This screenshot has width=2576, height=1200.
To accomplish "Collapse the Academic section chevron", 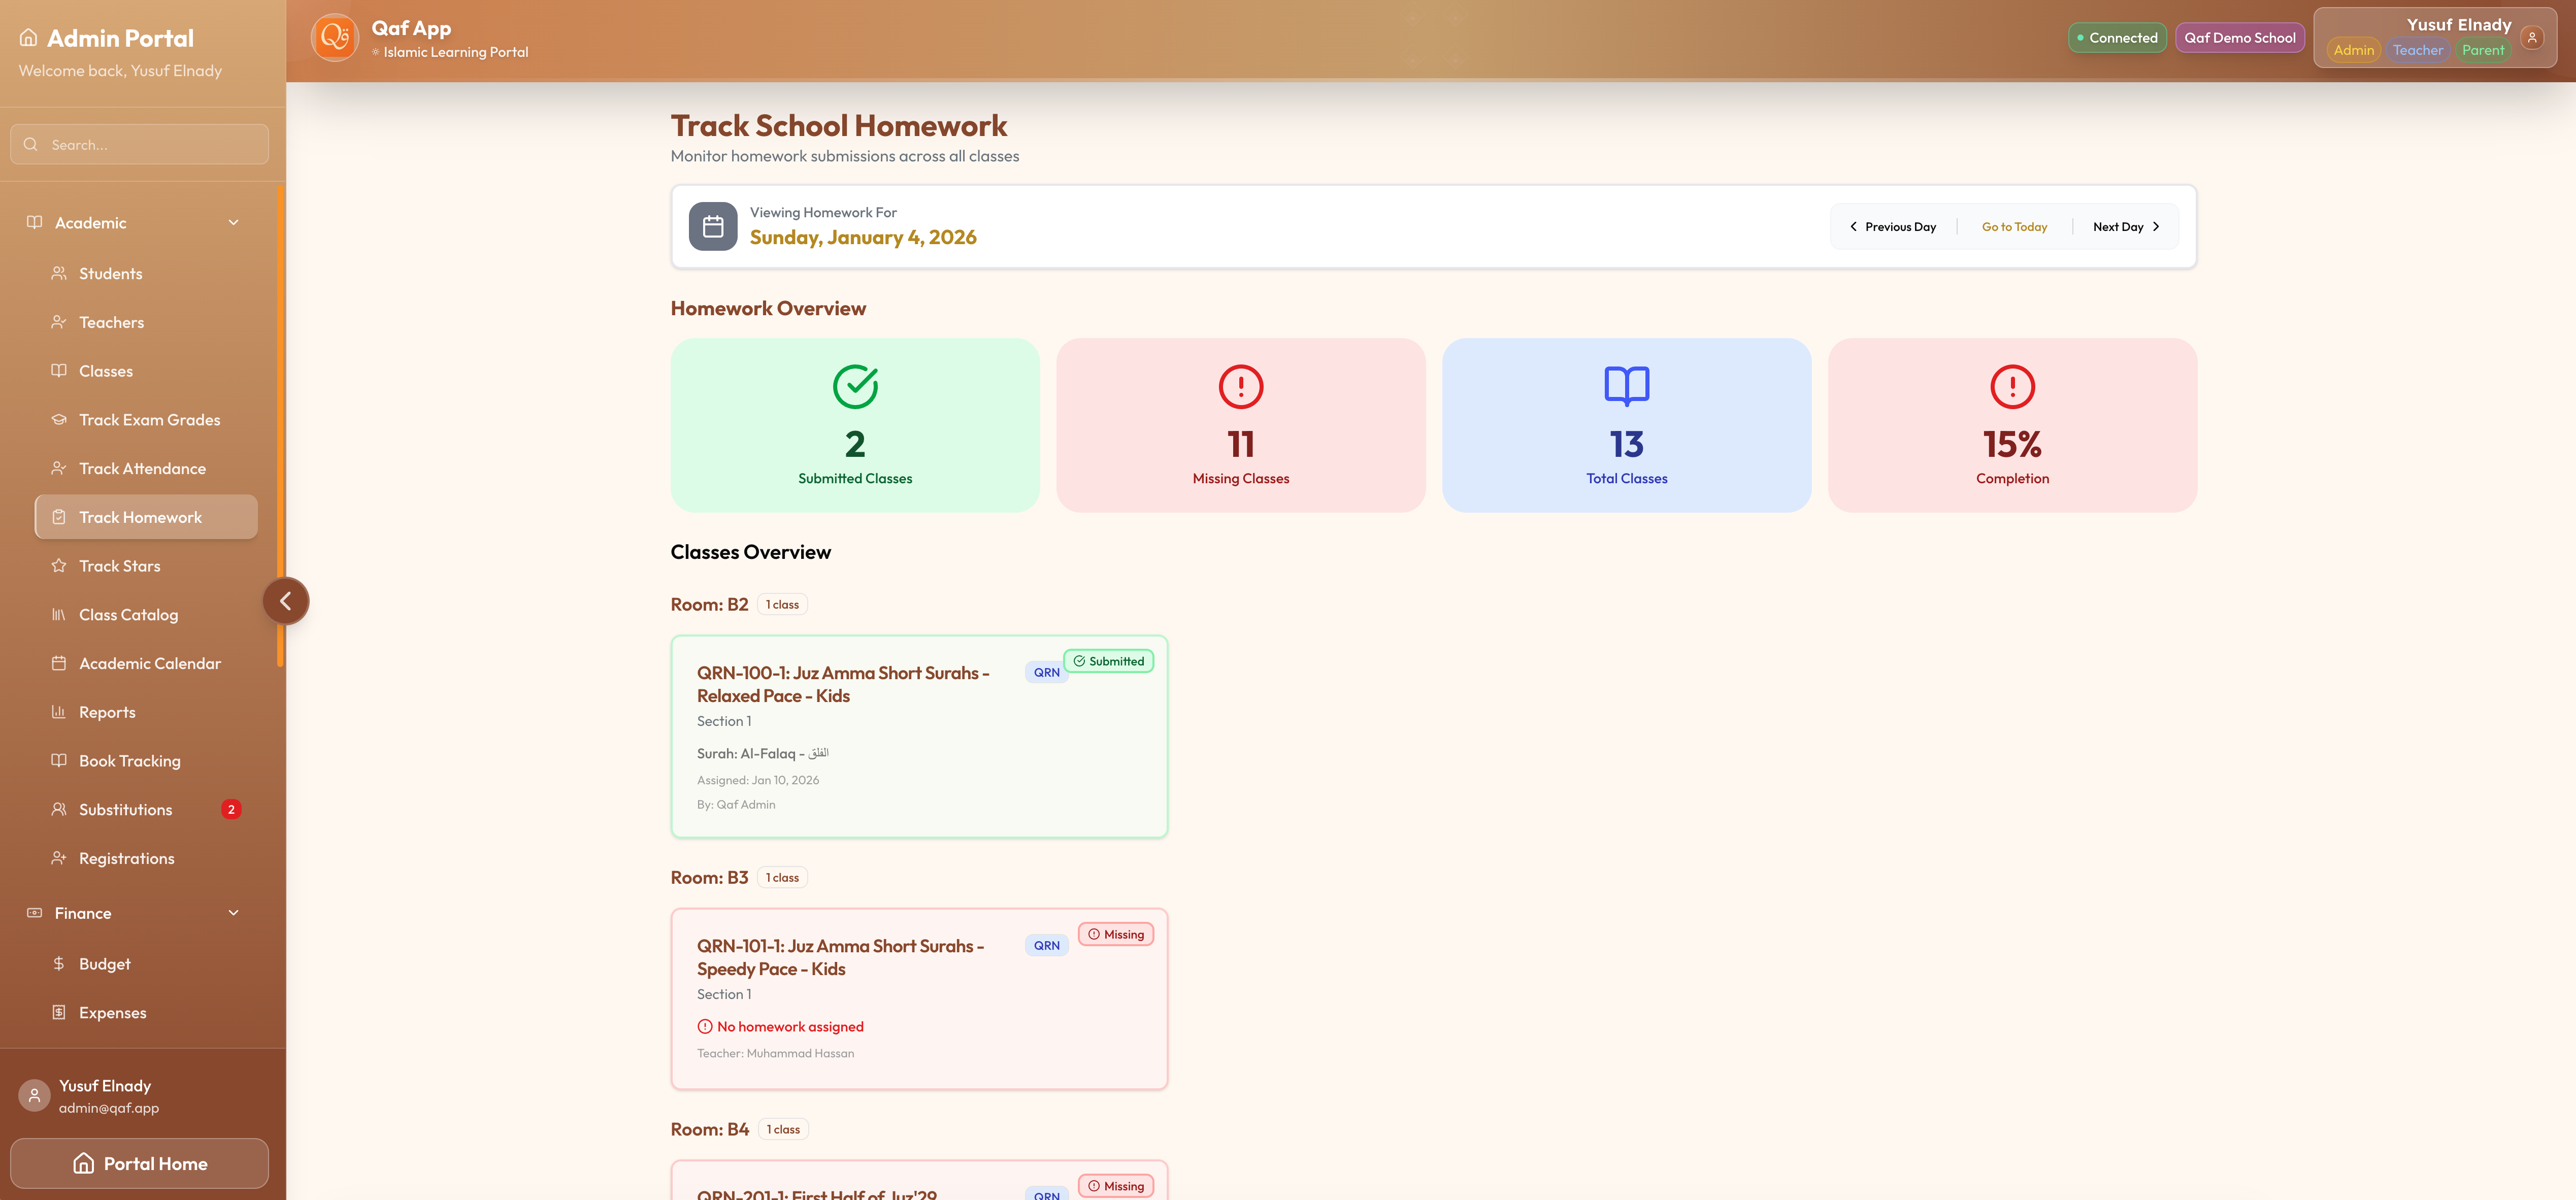I will click(233, 222).
